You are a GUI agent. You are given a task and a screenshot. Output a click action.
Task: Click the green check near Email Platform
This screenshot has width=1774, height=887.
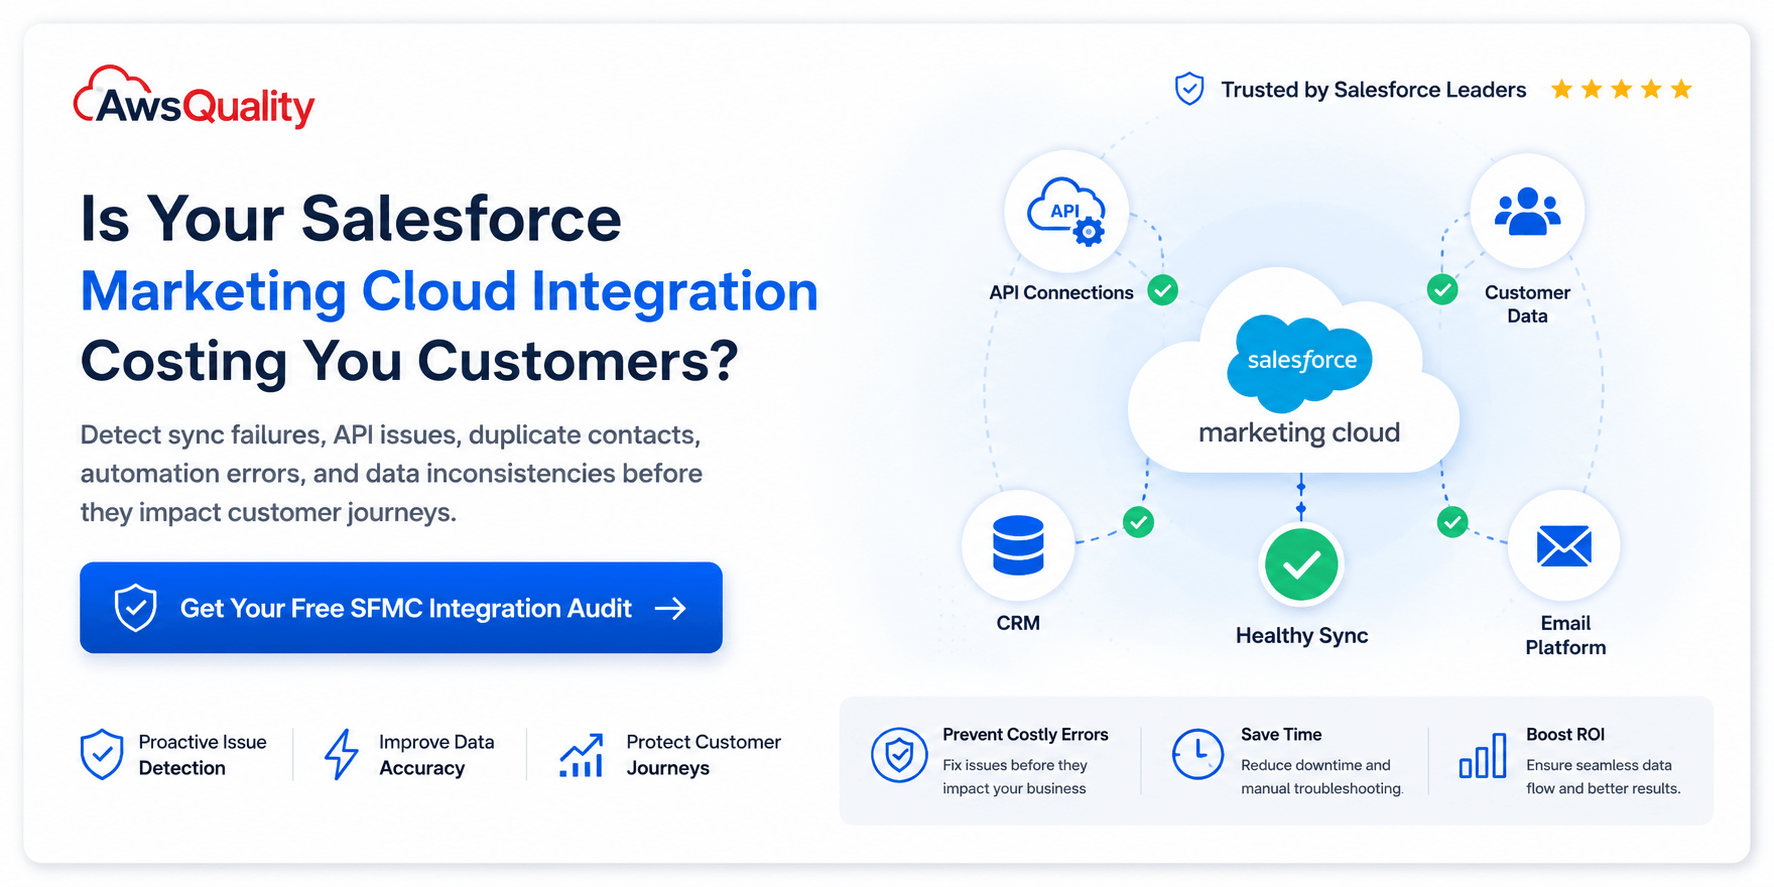(1452, 522)
